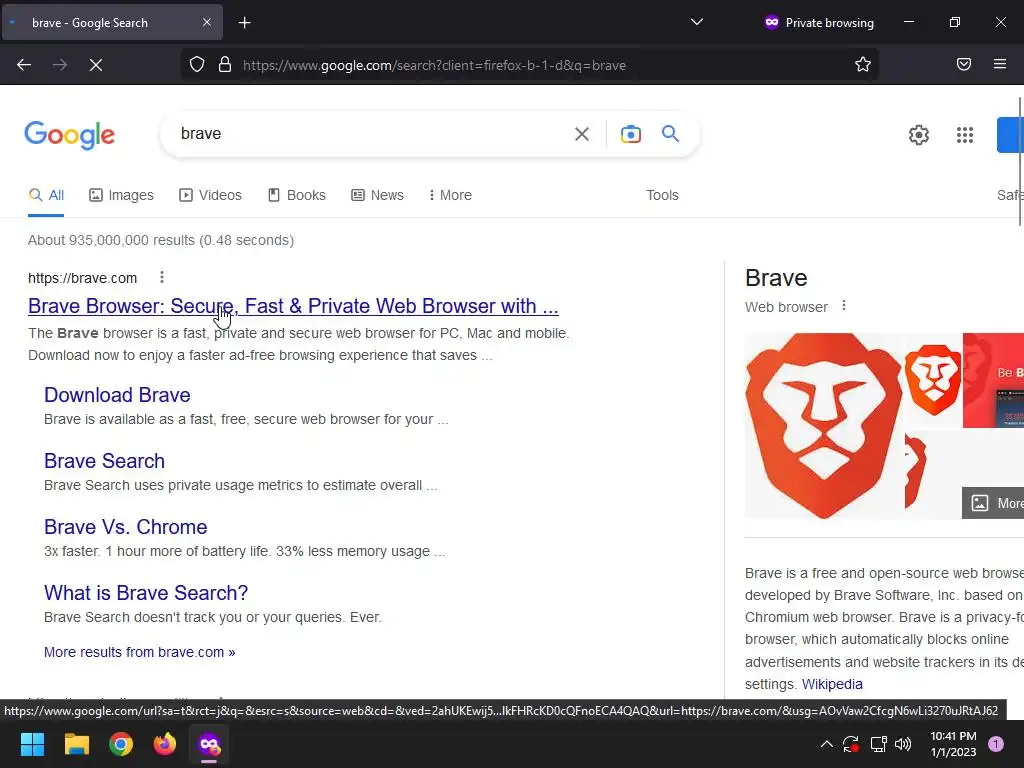The width and height of the screenshot is (1024, 768).
Task: Open the Firefox hamburger application menu
Action: pyautogui.click(x=1000, y=65)
